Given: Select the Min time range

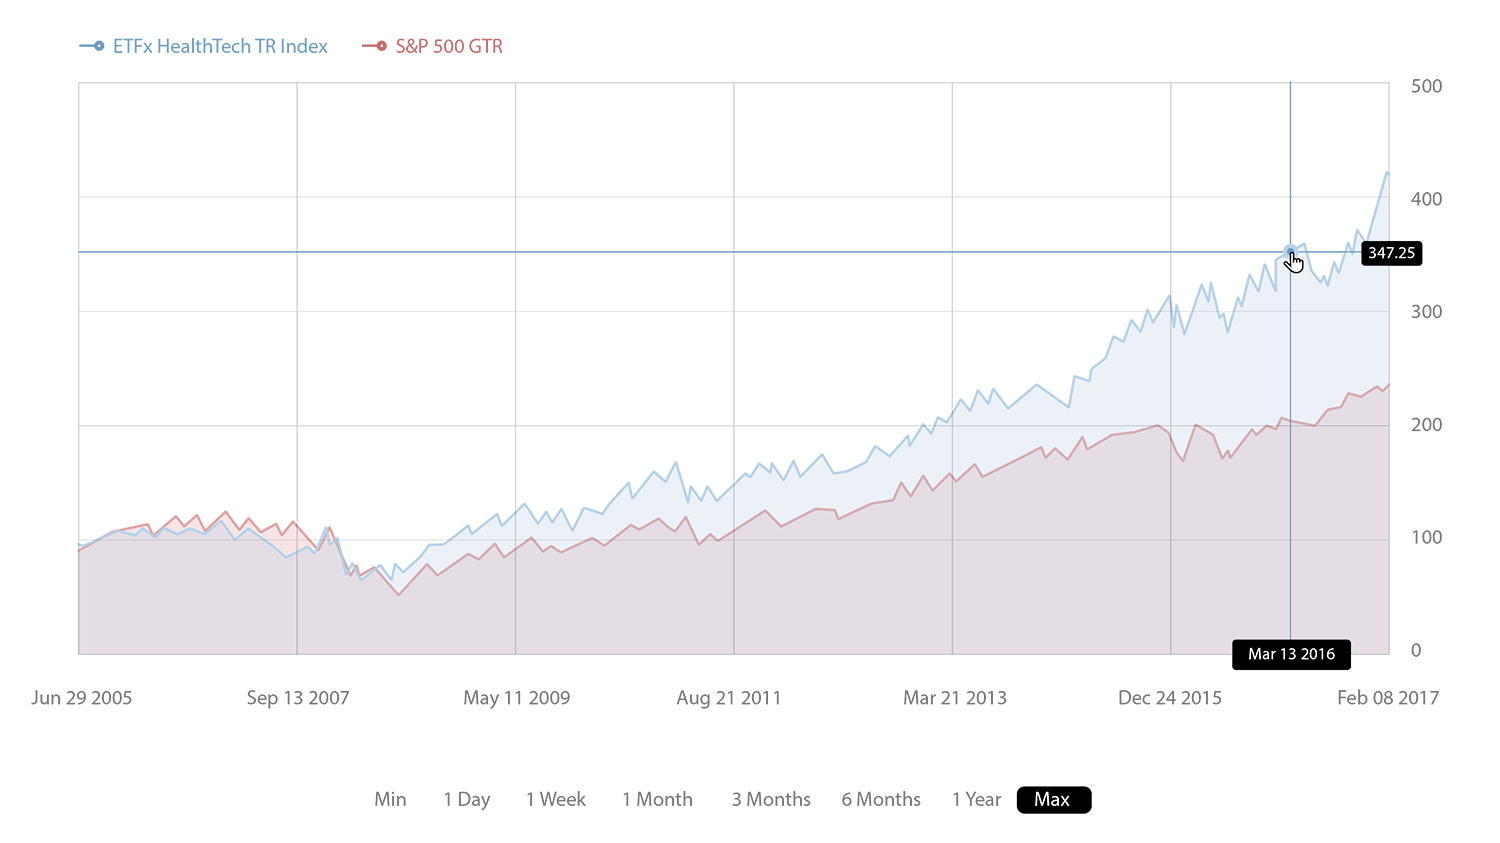Looking at the screenshot, I should (390, 799).
